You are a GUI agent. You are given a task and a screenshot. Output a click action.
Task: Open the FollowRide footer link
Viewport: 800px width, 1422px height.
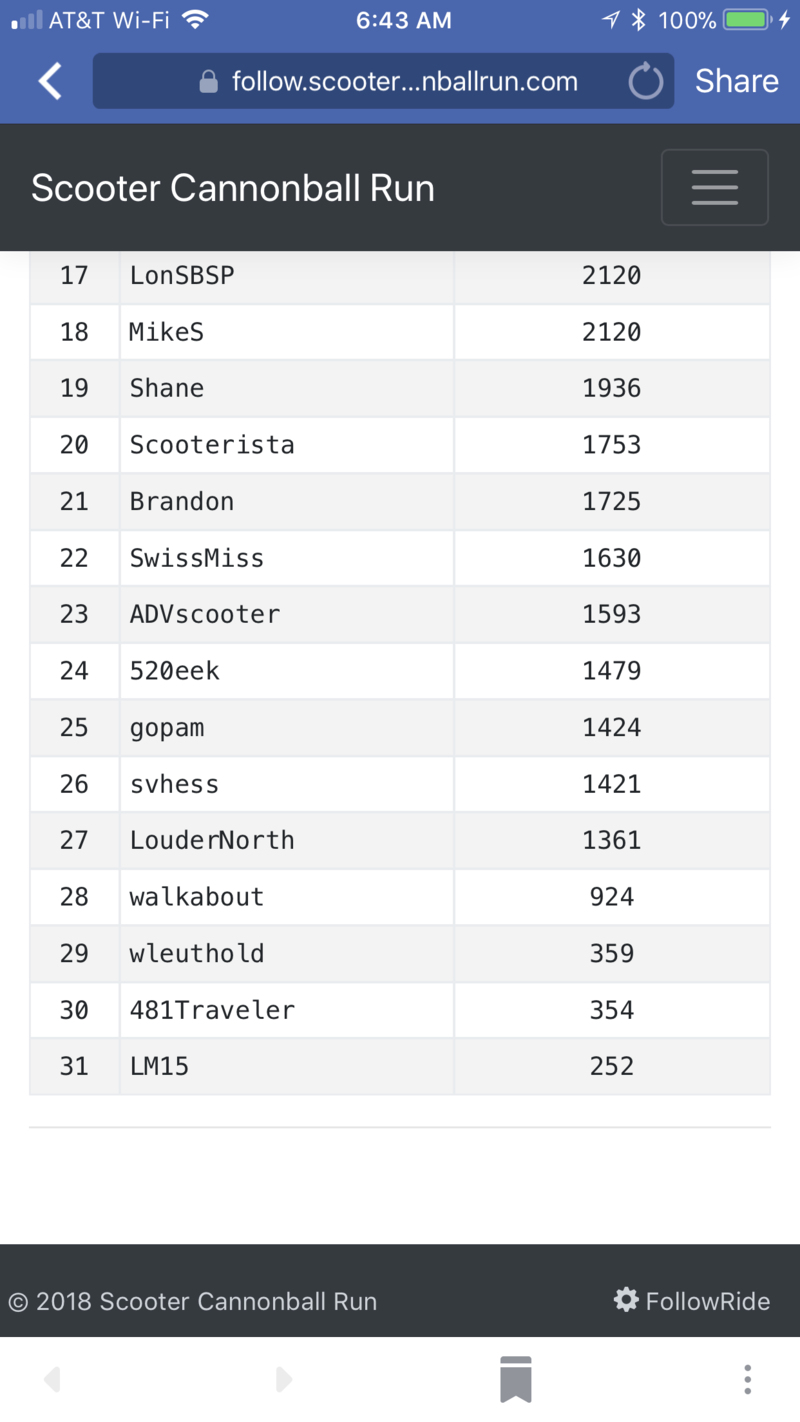pos(707,1301)
